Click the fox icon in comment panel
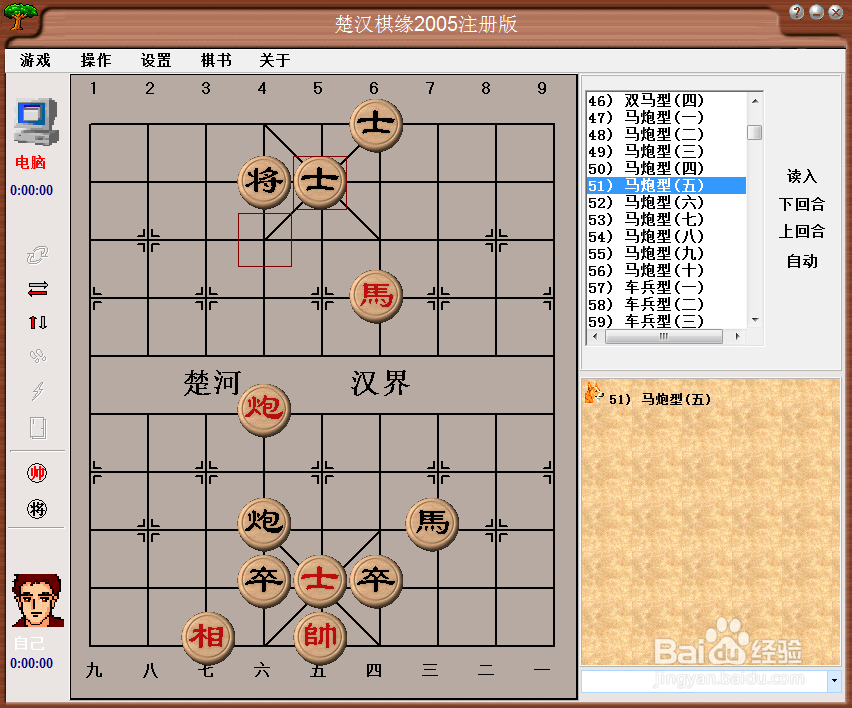 pos(594,392)
